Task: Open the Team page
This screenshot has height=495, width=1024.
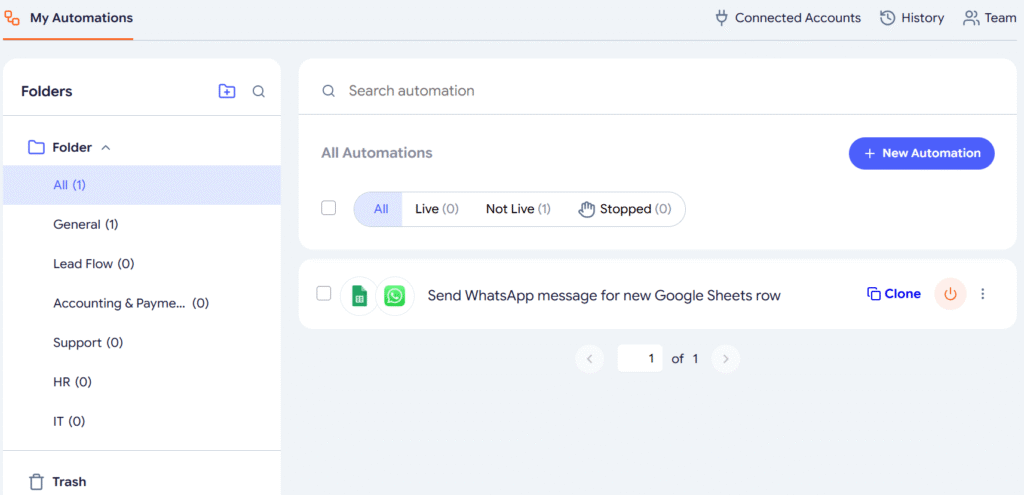Action: [989, 18]
